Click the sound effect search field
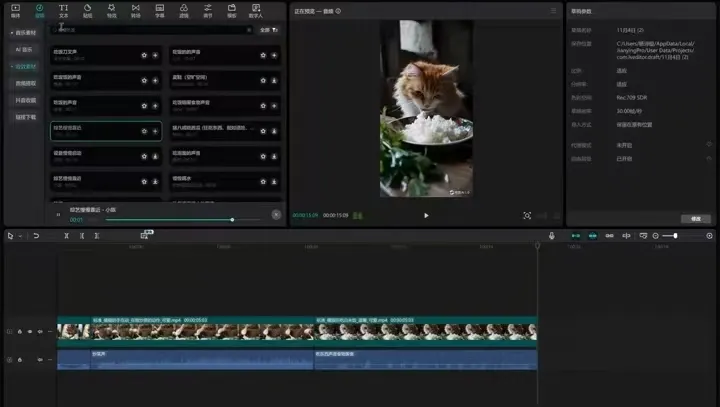 pyautogui.click(x=152, y=30)
